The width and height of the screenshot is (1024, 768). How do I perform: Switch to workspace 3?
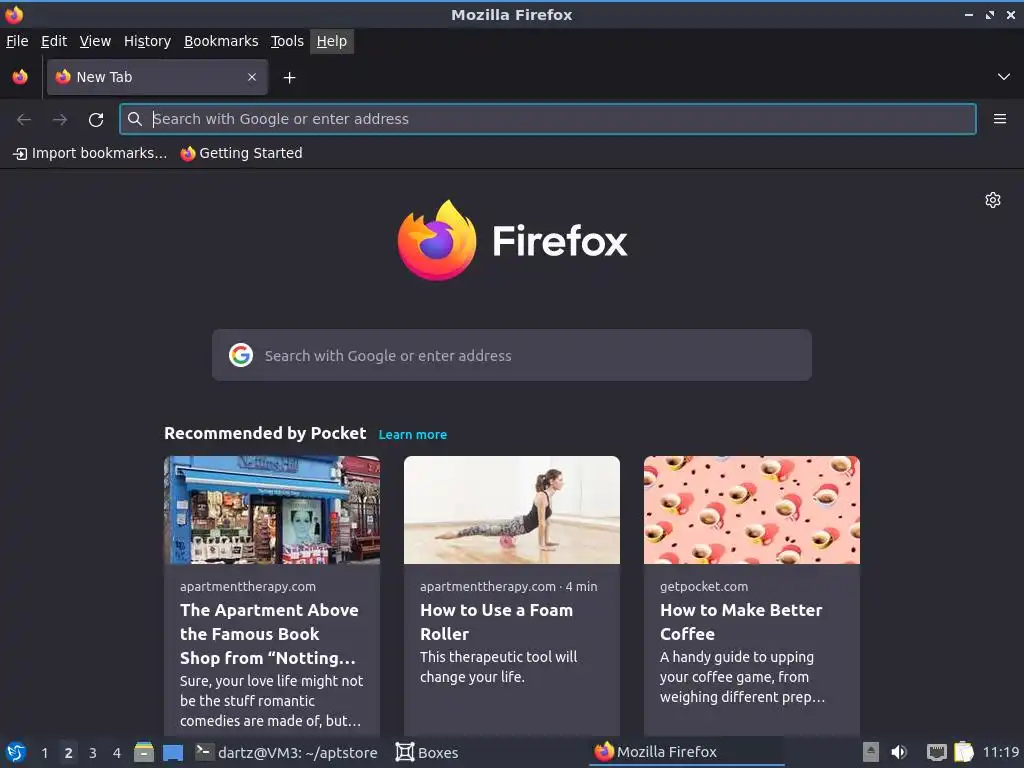pyautogui.click(x=93, y=753)
